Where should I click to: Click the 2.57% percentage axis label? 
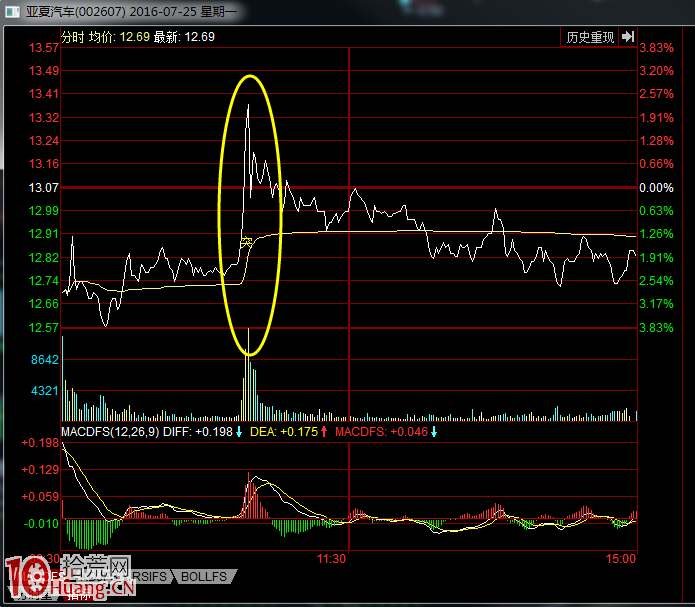pyautogui.click(x=656, y=94)
